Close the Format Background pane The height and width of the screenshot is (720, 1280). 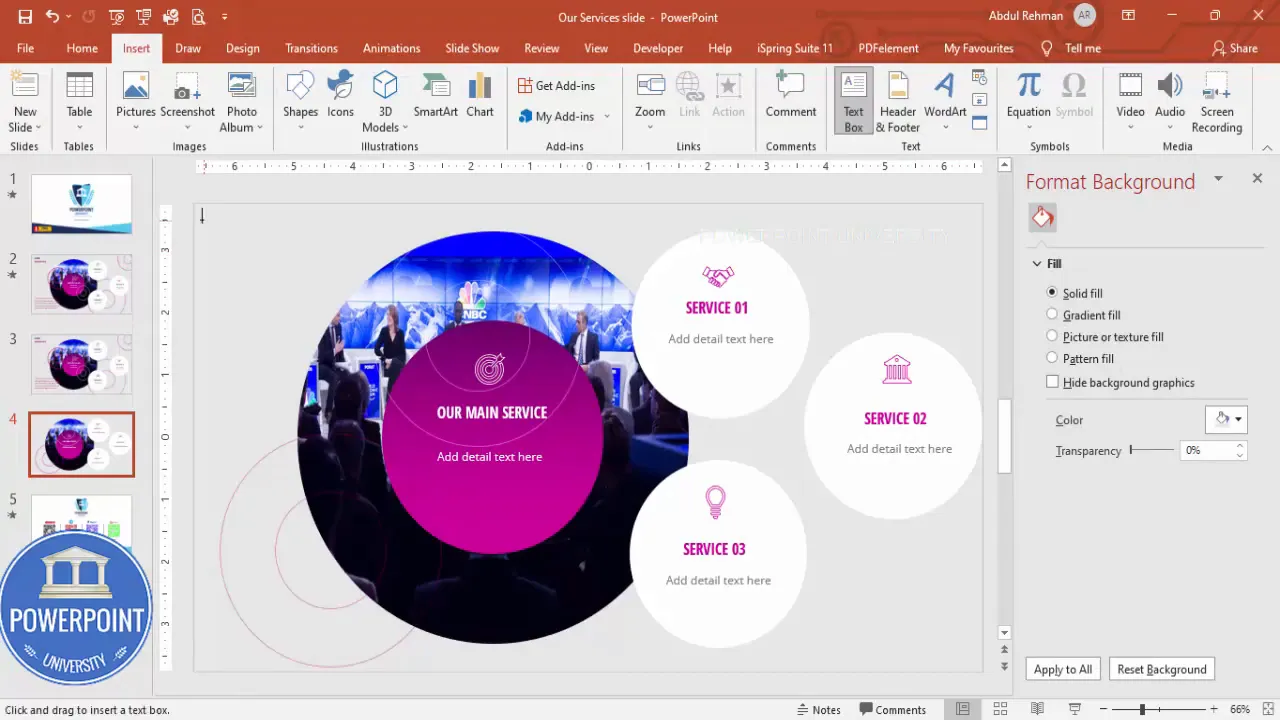tap(1257, 178)
